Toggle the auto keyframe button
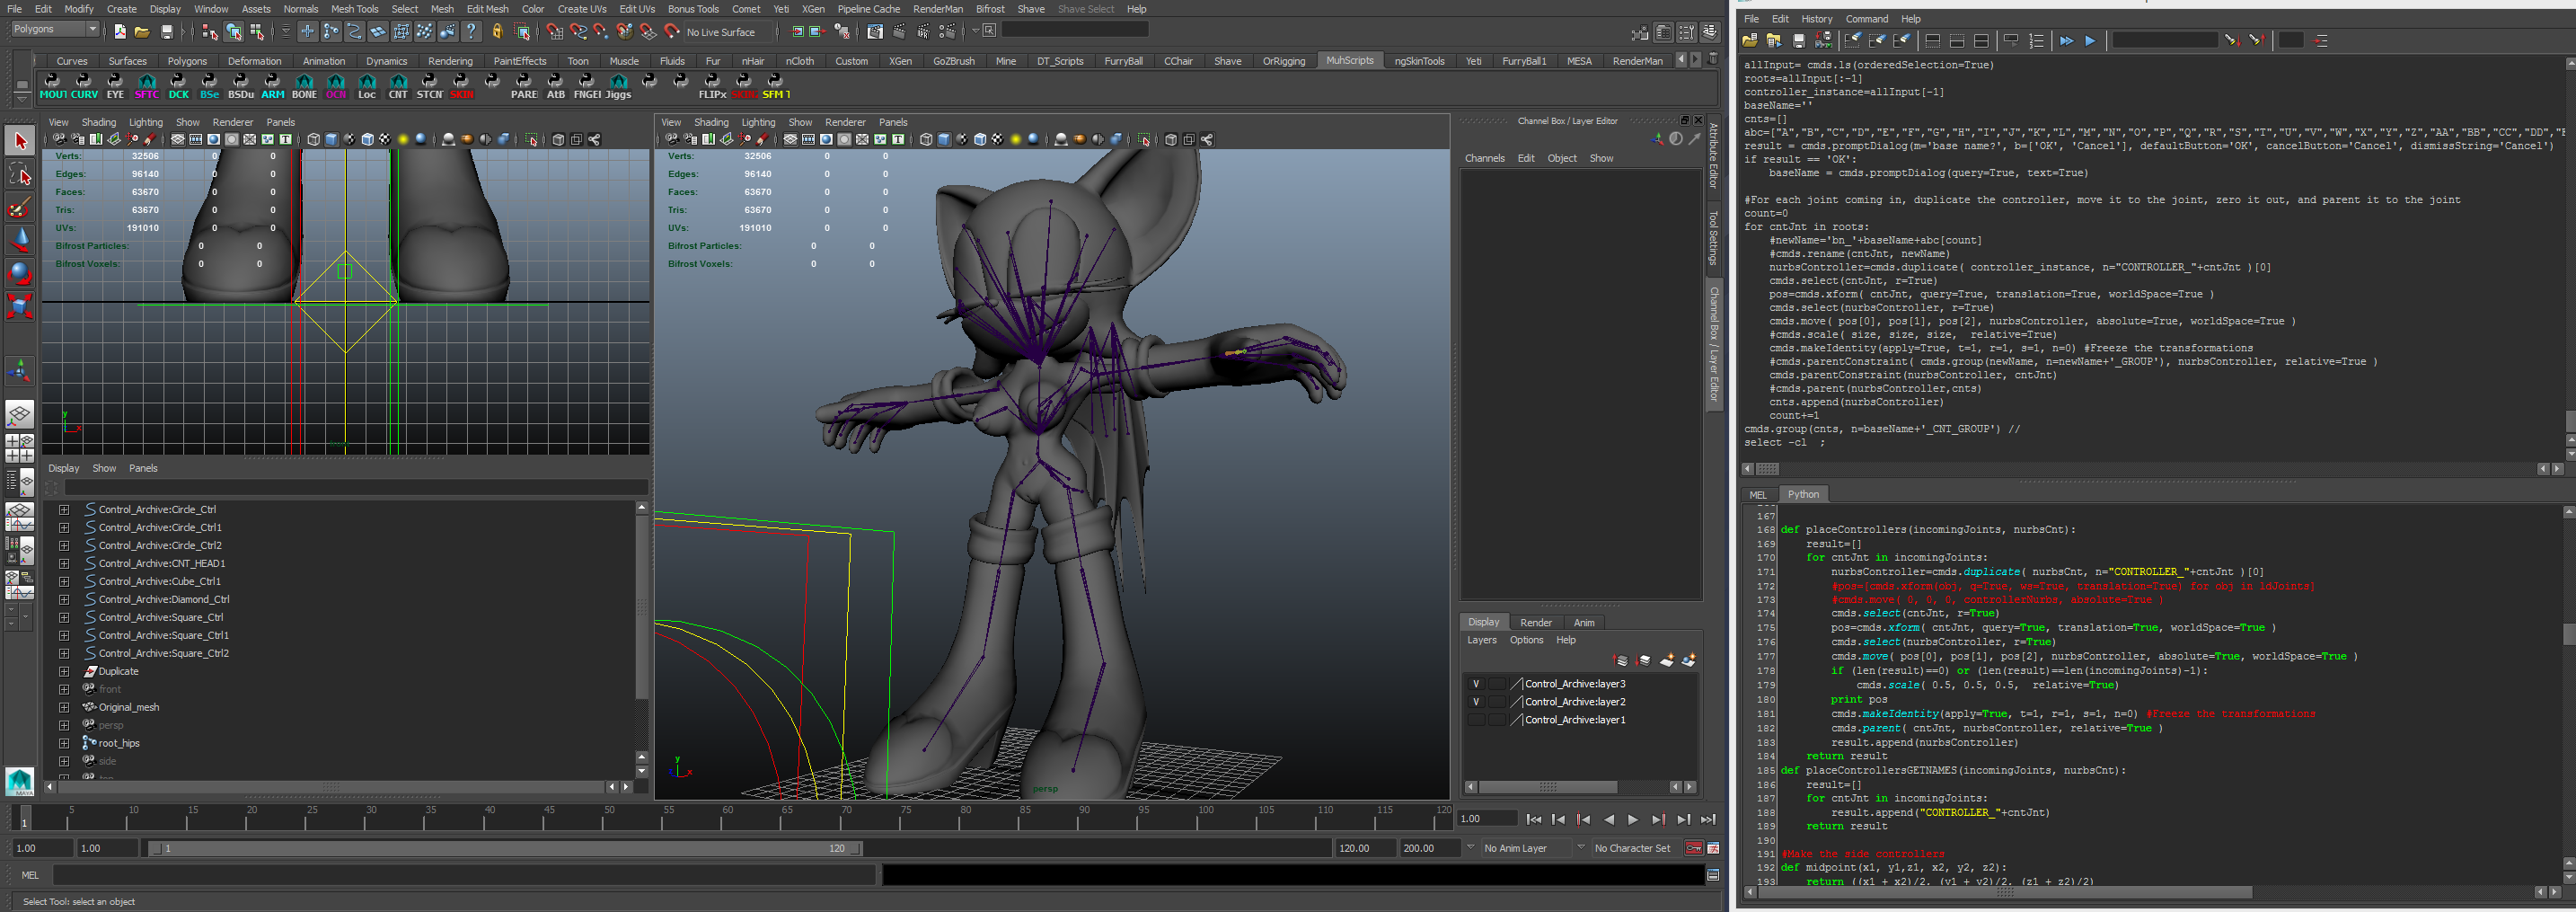Screen dimensions: 2576x912 (1693, 848)
